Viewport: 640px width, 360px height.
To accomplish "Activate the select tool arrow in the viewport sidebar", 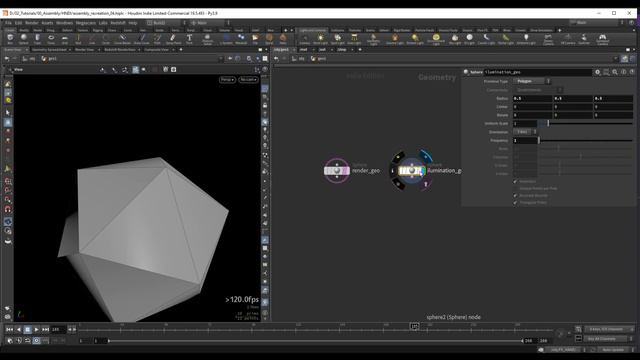I will (x=8, y=112).
